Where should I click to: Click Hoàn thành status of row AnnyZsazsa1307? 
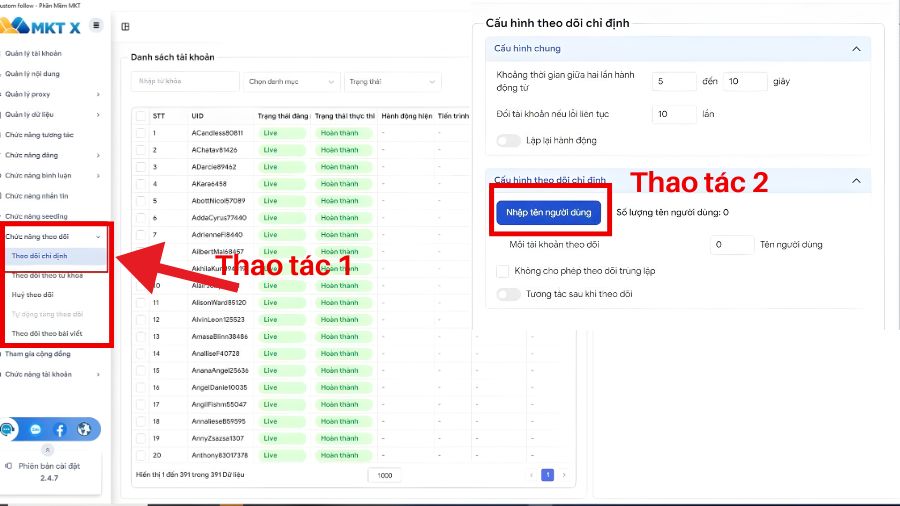(343, 439)
